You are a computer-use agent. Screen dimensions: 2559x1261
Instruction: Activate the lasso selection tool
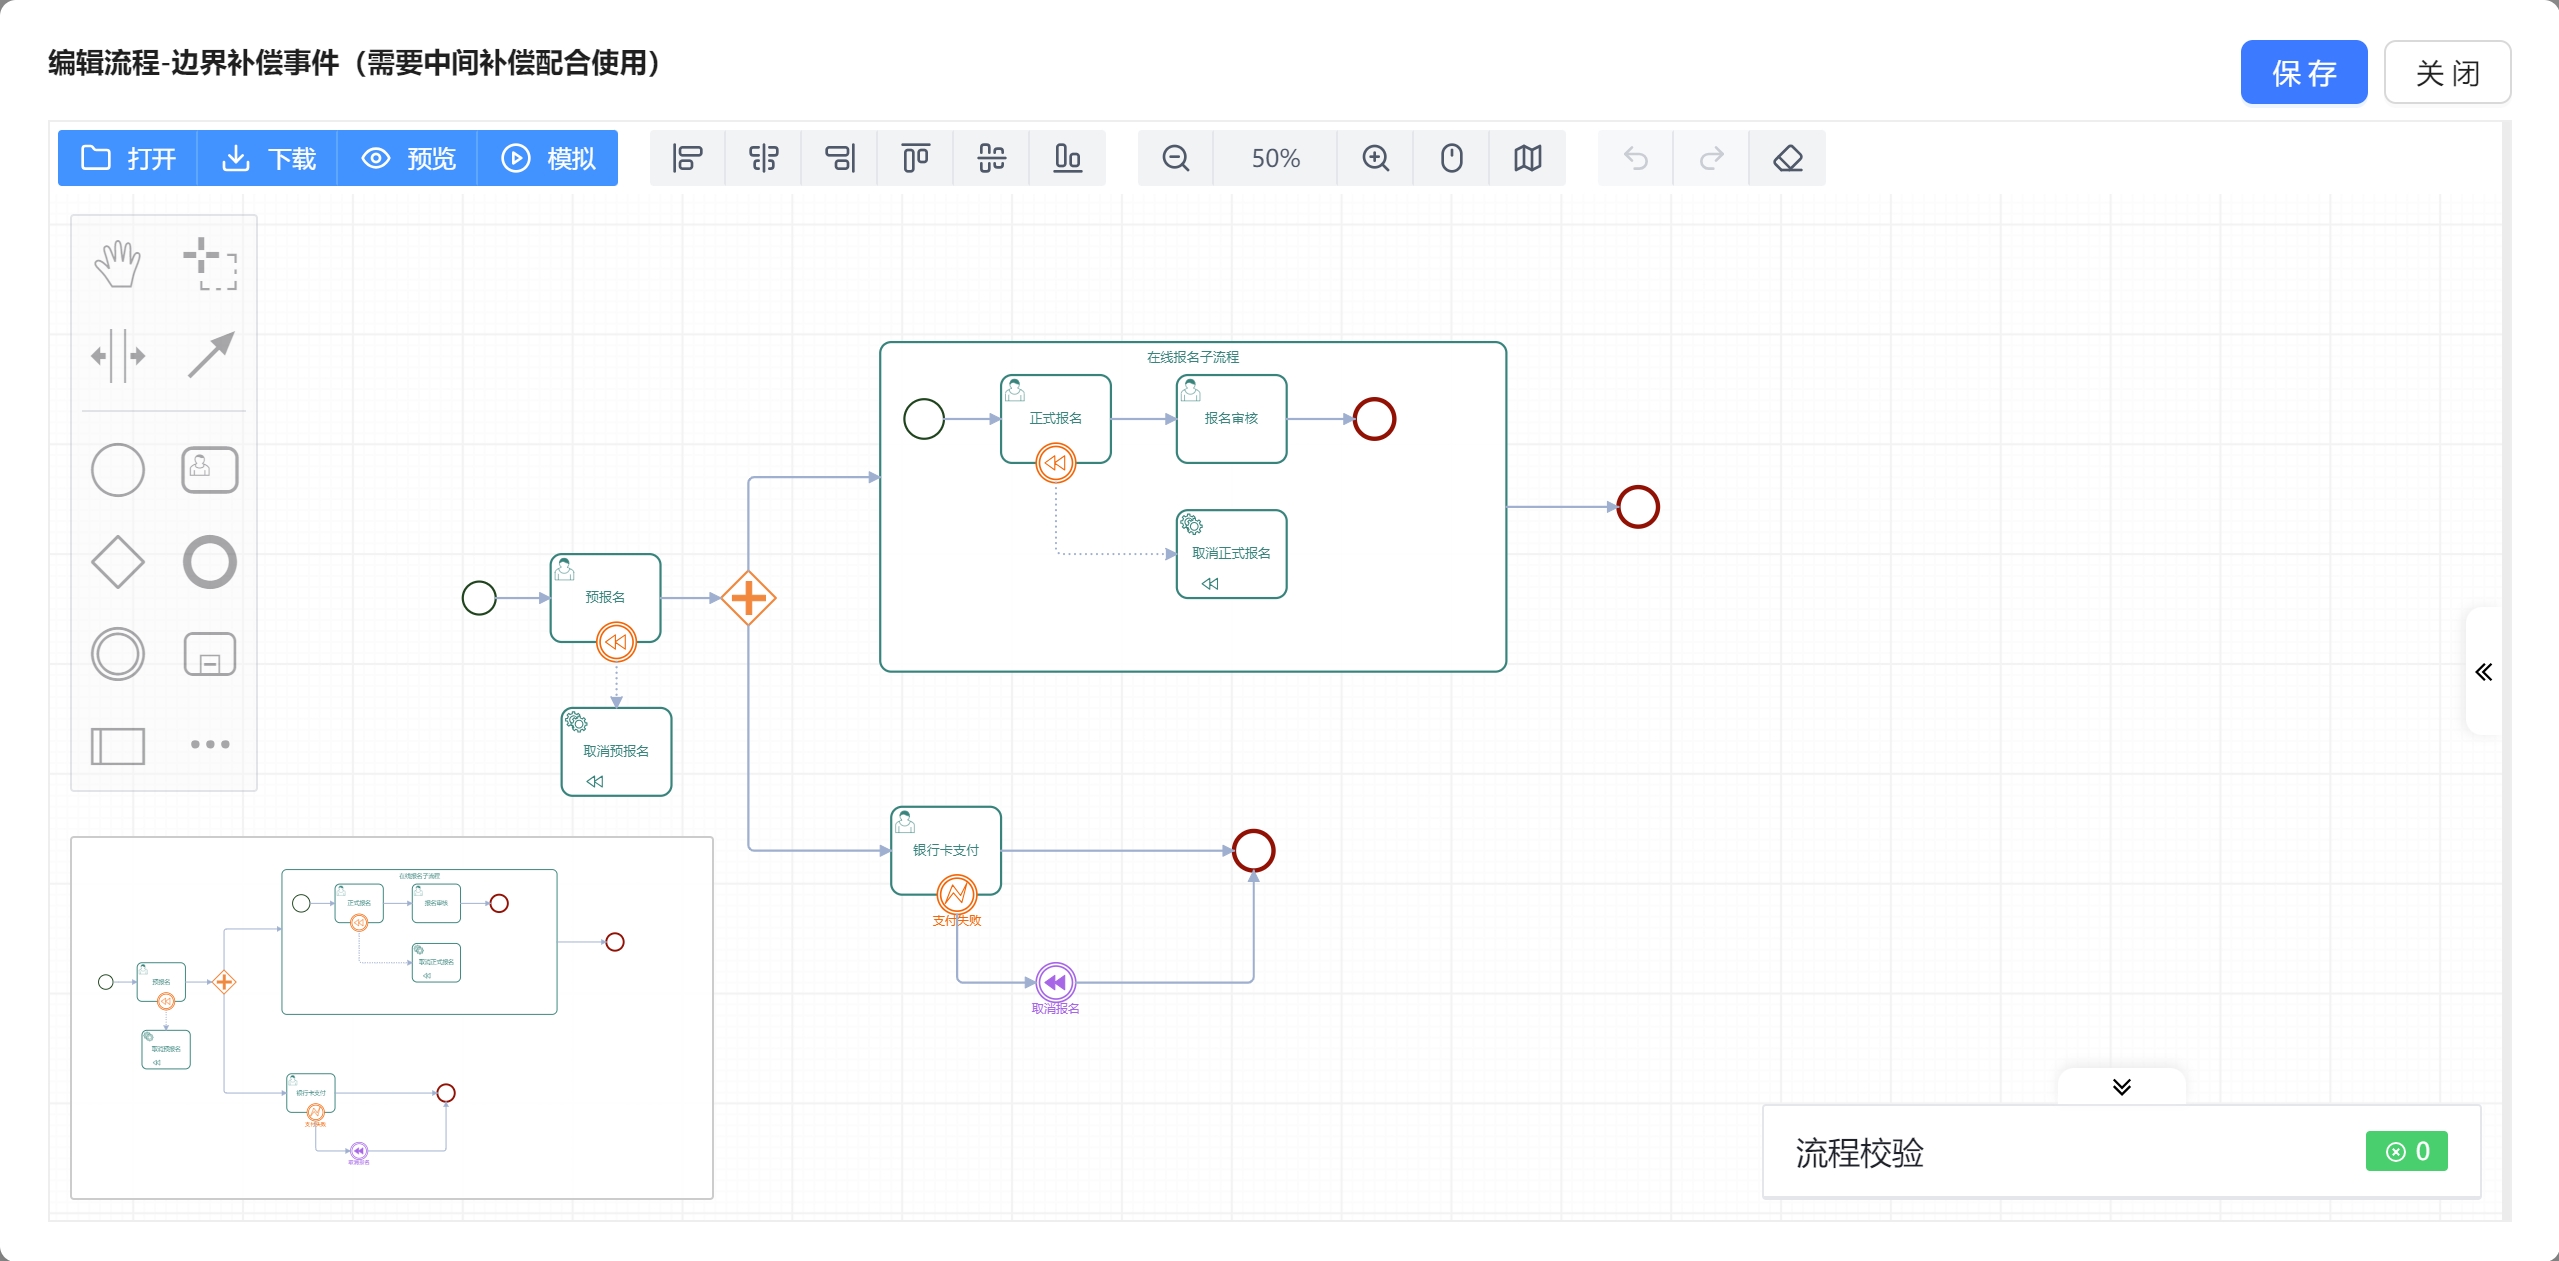pos(210,264)
